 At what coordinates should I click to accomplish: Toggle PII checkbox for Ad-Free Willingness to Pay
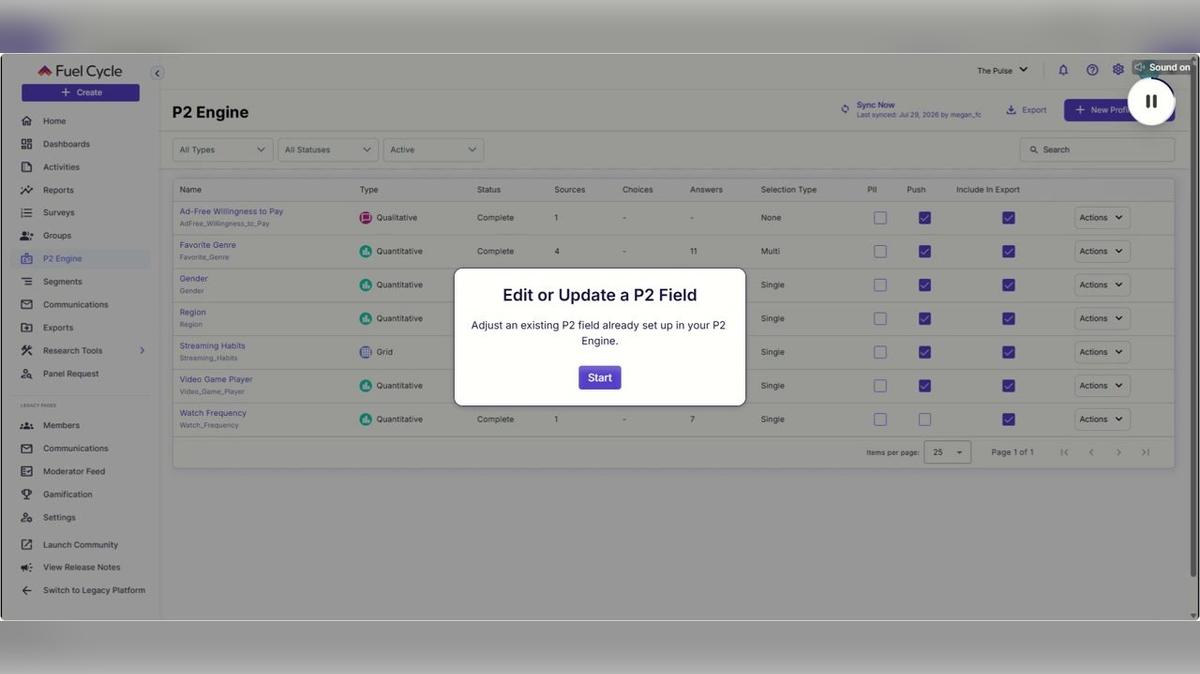[x=880, y=218]
